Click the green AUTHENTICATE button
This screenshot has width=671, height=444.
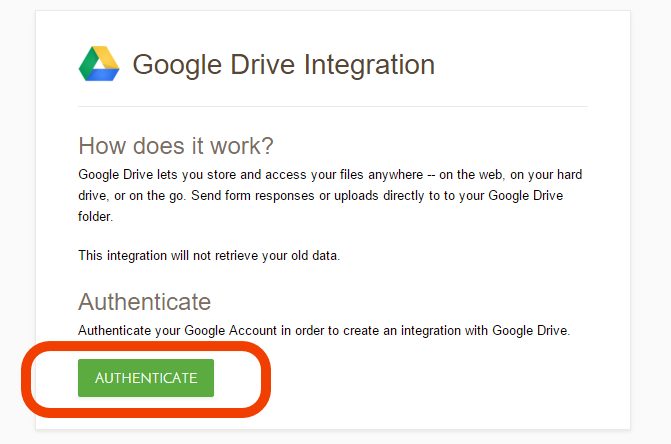tap(146, 378)
